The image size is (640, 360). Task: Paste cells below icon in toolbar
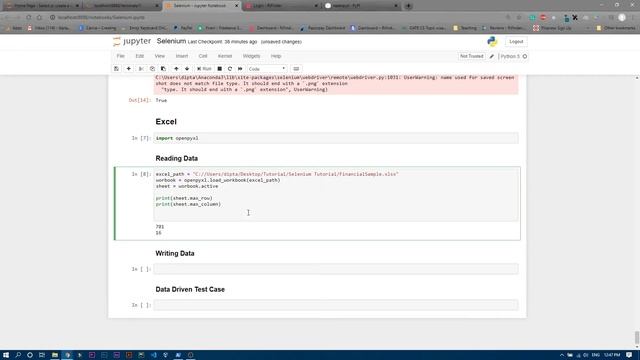[163, 69]
